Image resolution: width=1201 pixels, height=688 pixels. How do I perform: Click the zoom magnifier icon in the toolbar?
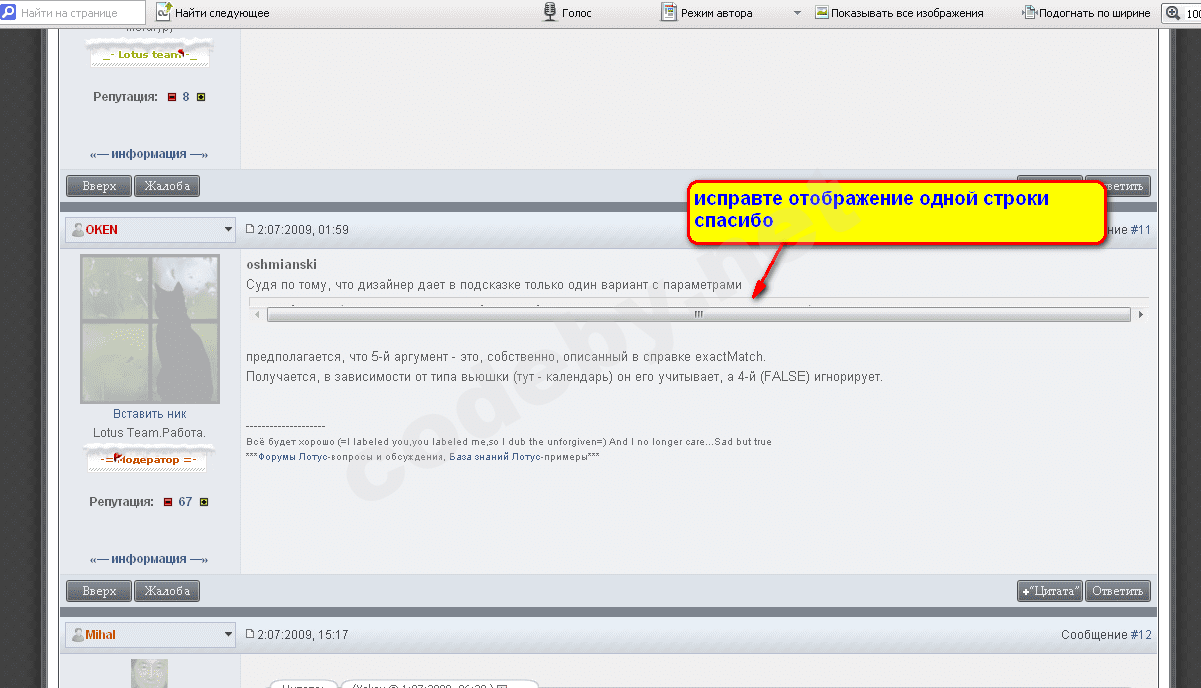pyautogui.click(x=1171, y=13)
